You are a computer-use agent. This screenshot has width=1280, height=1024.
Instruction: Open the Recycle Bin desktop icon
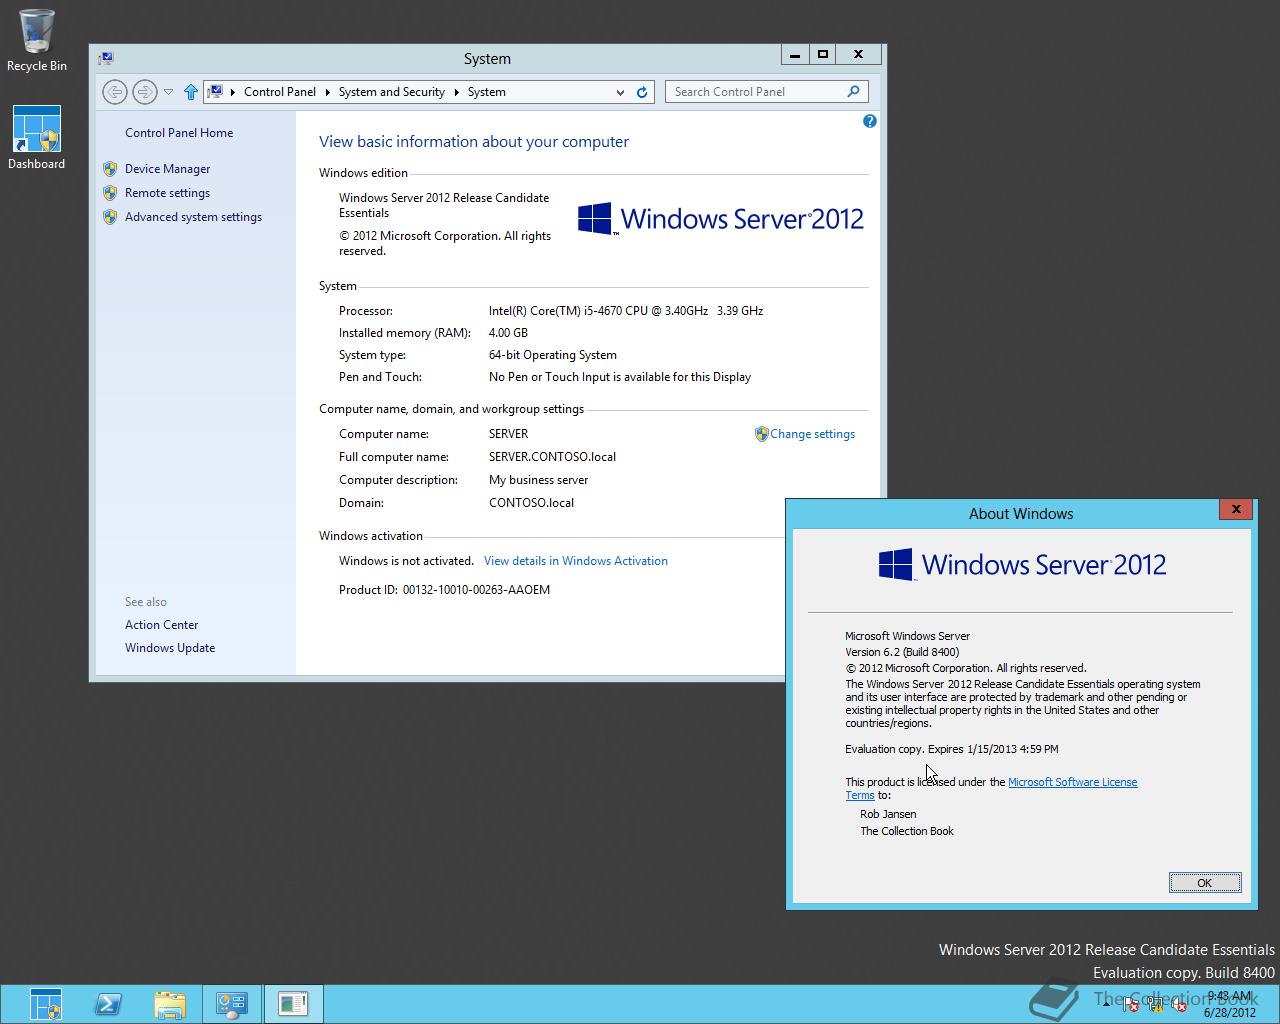(37, 40)
